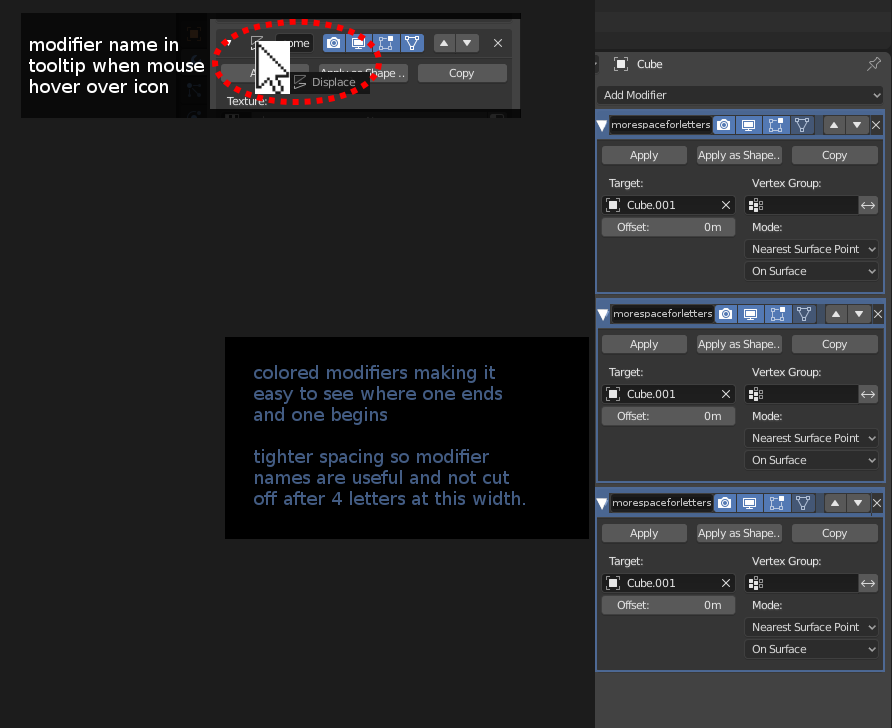Delete the middle modifier using its X
Screen dimensions: 892x728
point(878,314)
